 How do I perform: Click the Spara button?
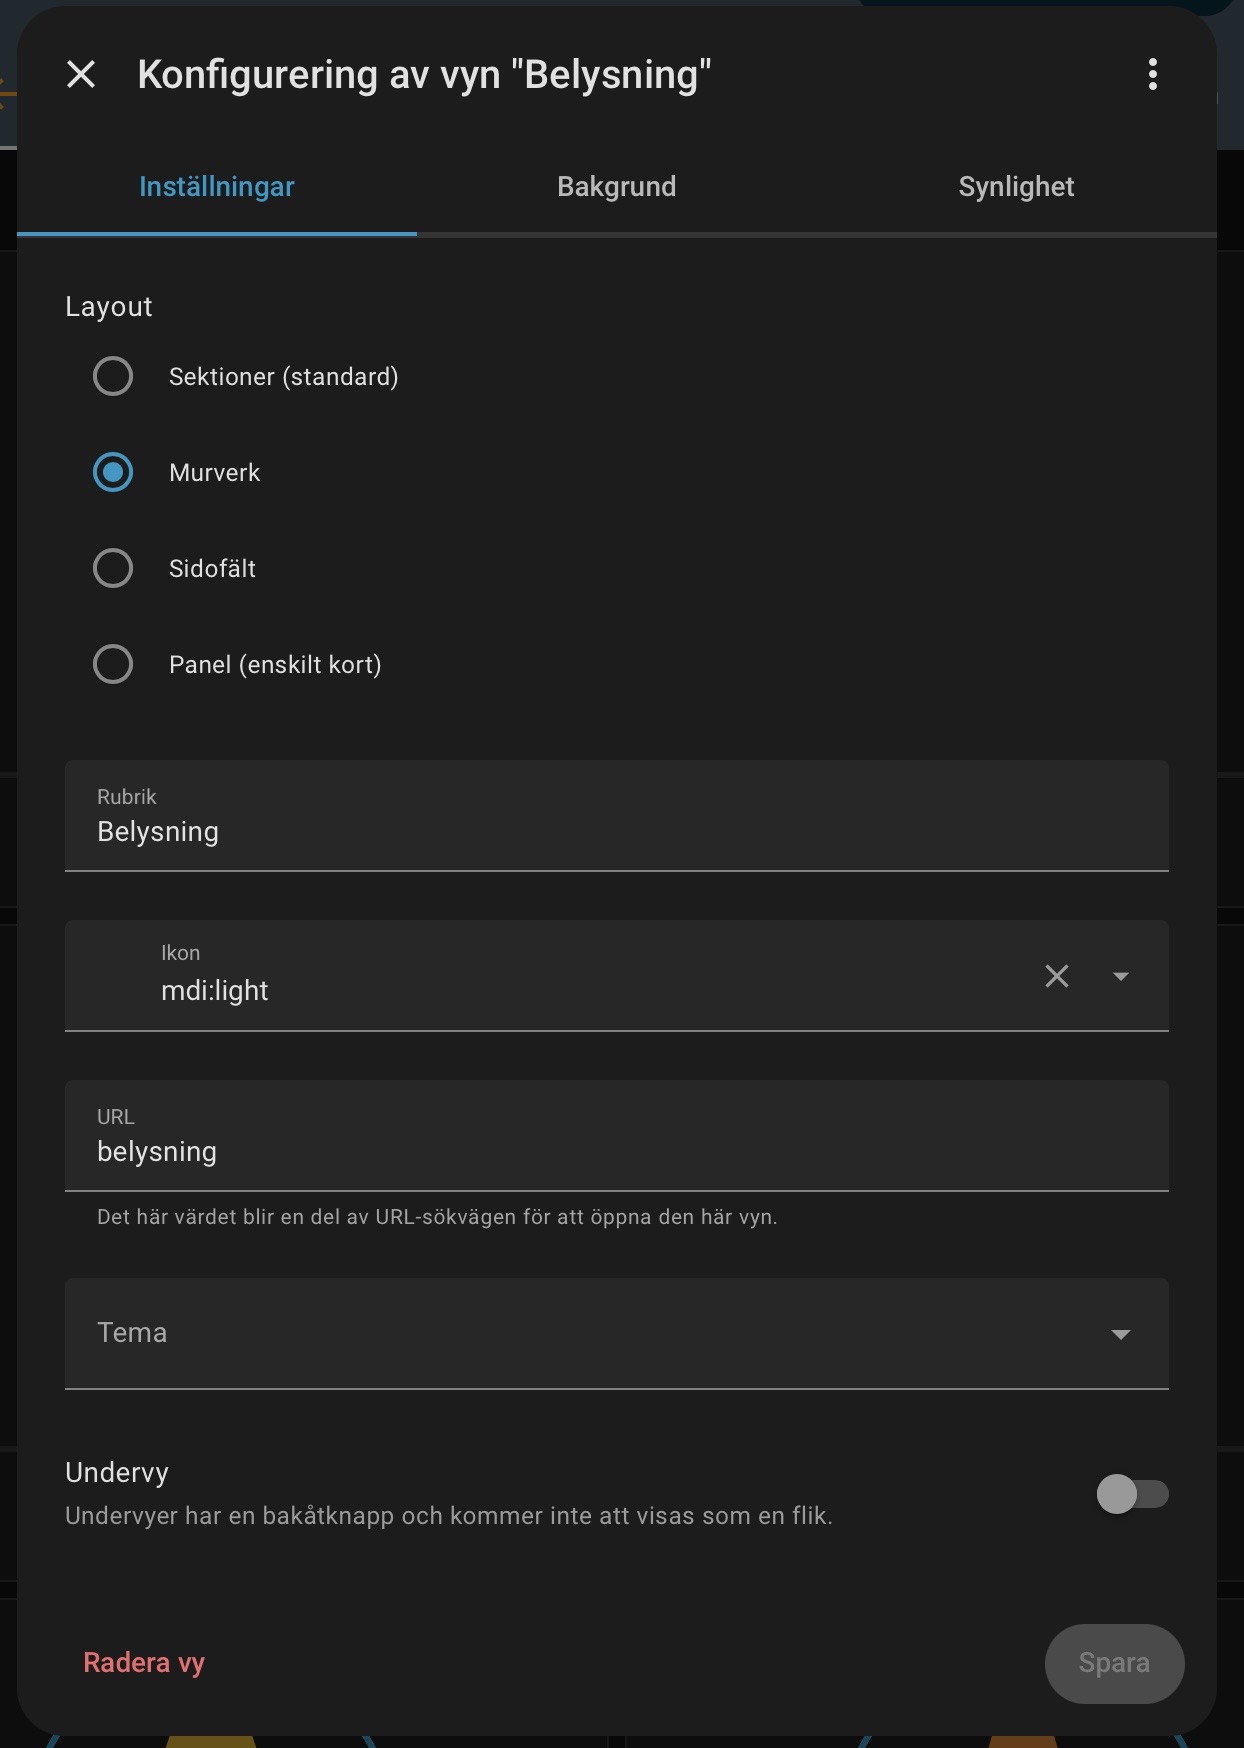(1114, 1663)
